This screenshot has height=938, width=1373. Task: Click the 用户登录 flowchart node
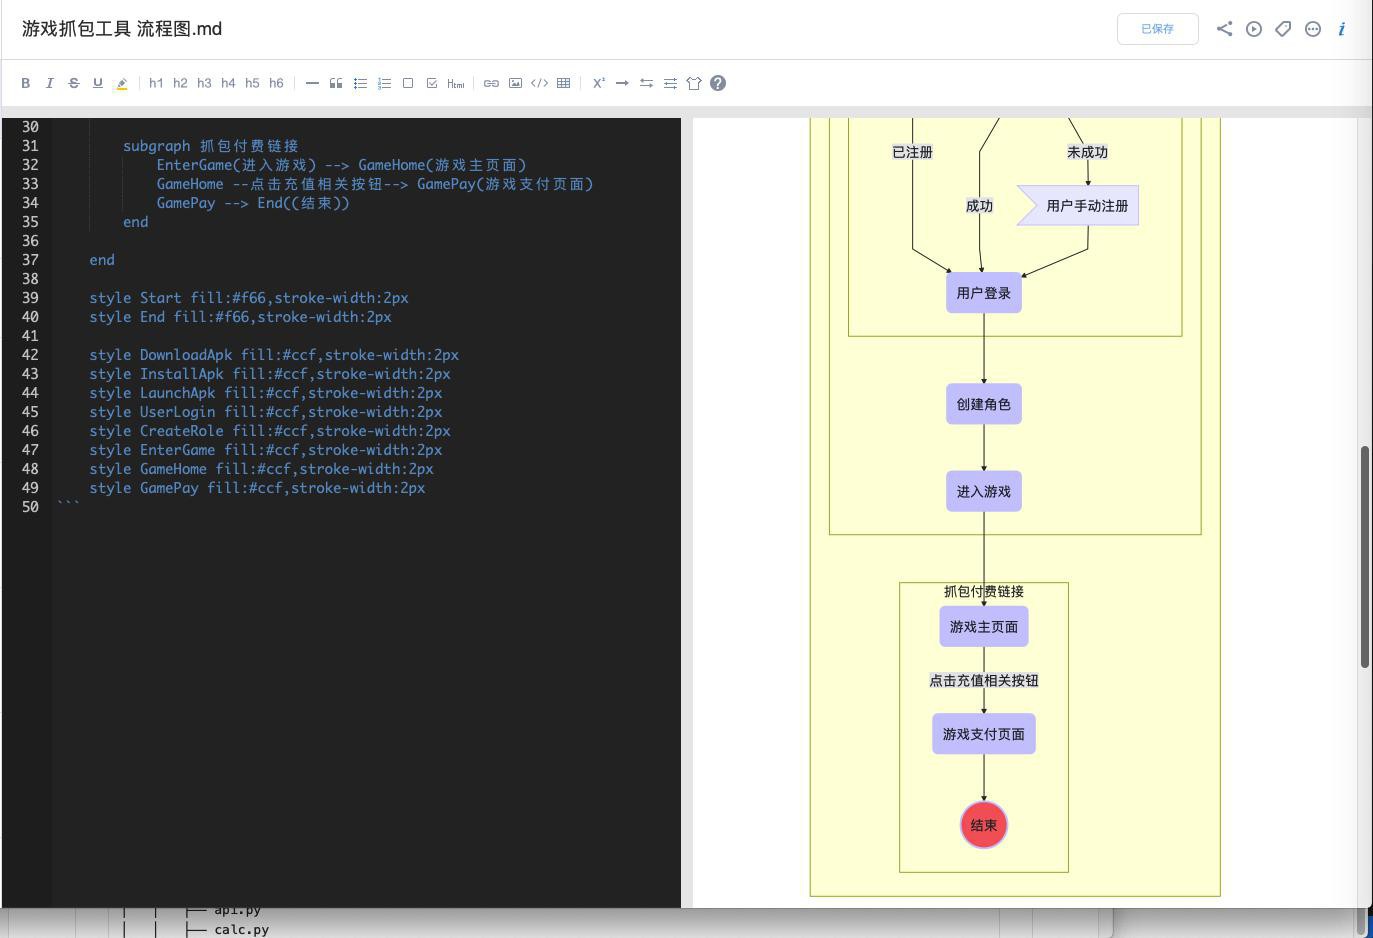[984, 293]
